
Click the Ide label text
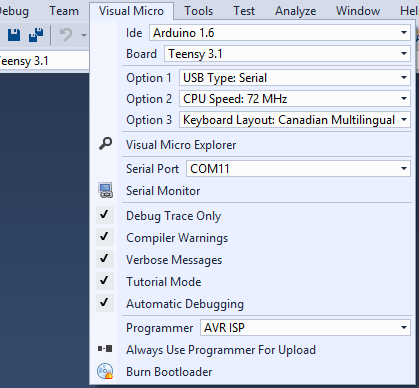[134, 33]
